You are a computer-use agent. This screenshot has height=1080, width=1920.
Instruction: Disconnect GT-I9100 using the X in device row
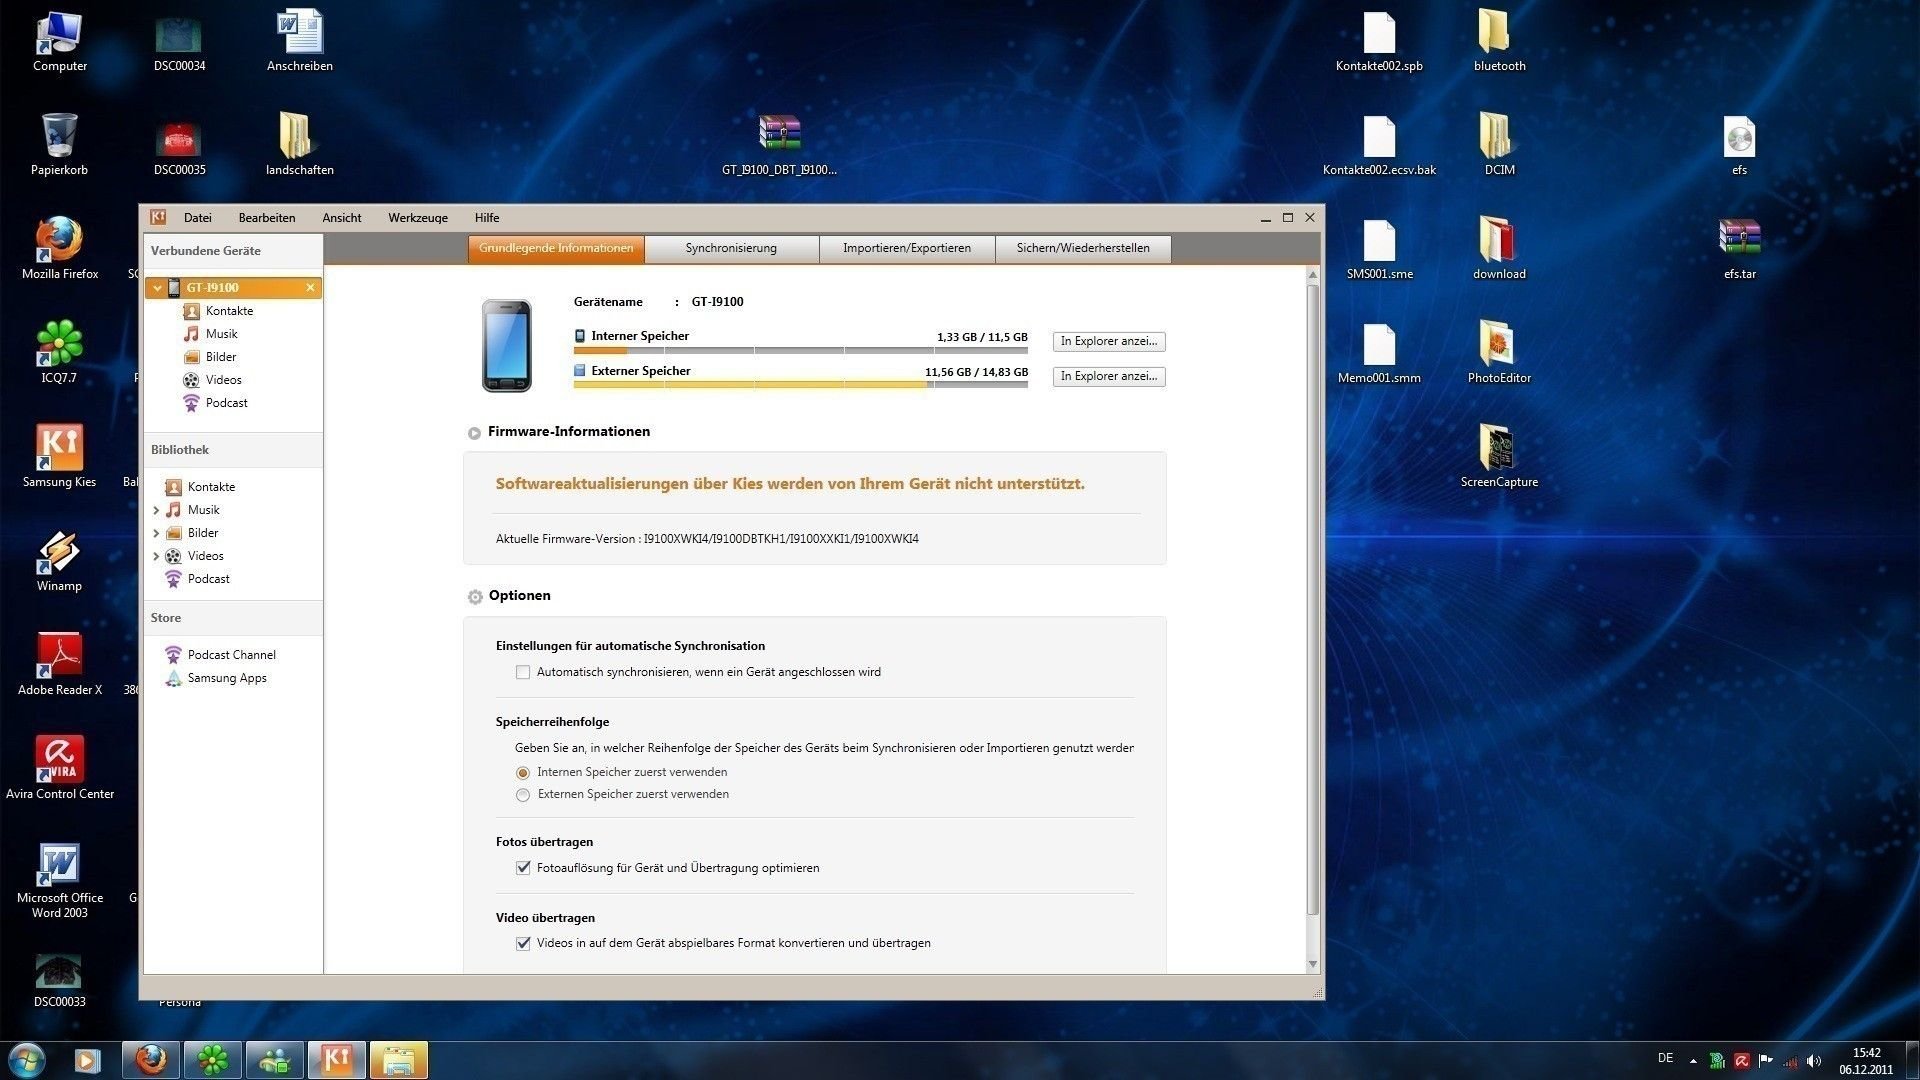click(x=310, y=288)
